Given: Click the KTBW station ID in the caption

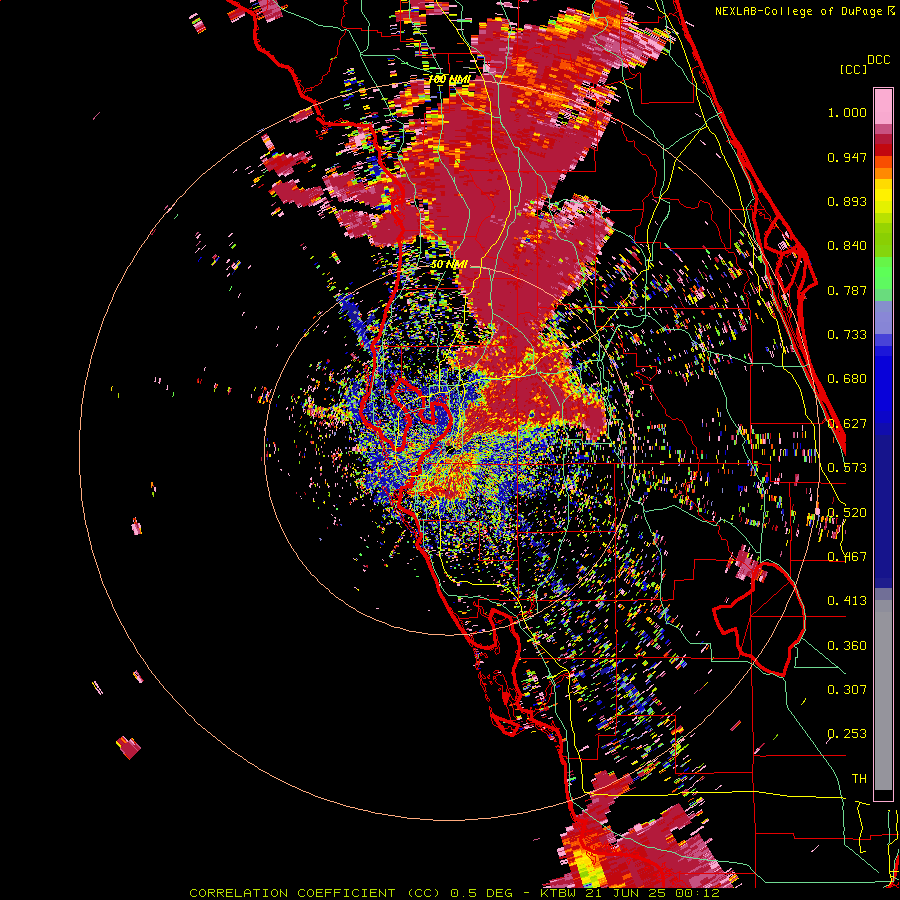Looking at the screenshot, I should pyautogui.click(x=558, y=893).
